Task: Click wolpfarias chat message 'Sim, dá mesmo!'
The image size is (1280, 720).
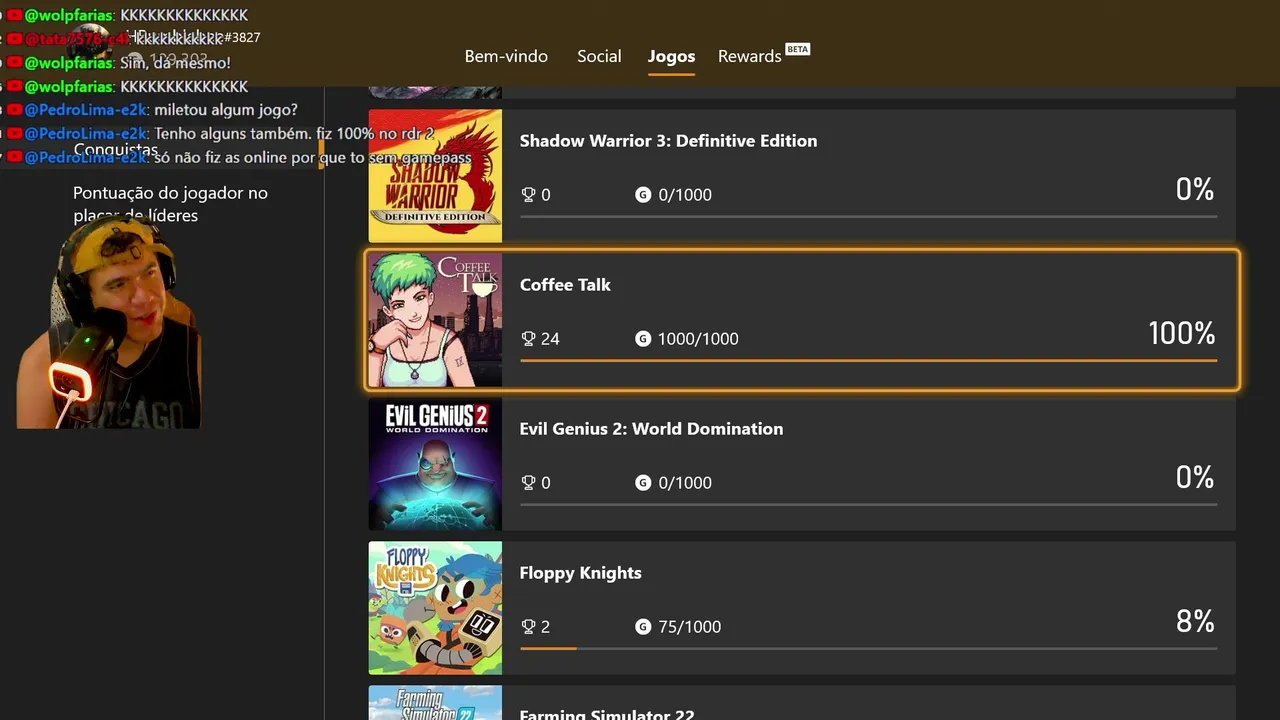Action: point(176,63)
